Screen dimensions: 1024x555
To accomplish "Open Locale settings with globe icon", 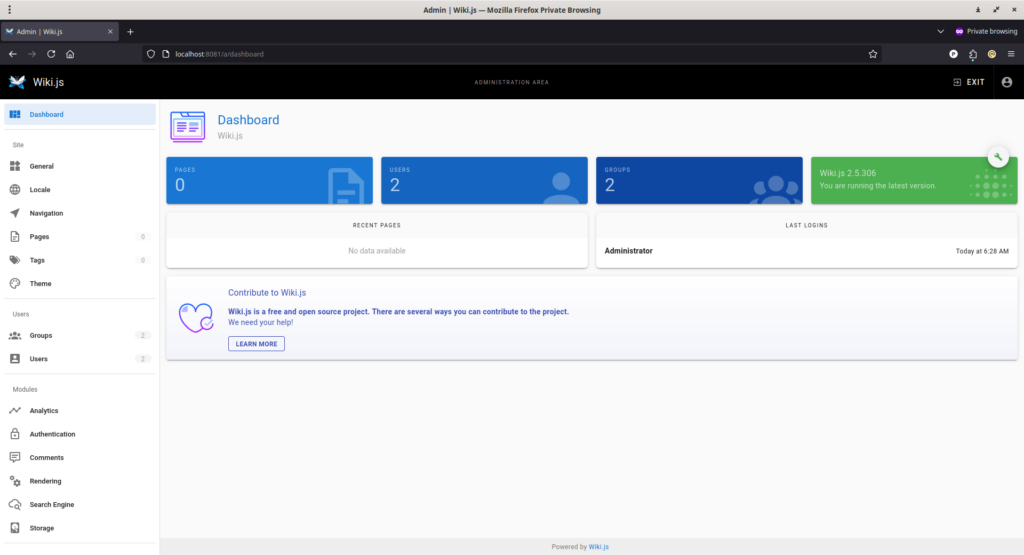I will click(40, 189).
